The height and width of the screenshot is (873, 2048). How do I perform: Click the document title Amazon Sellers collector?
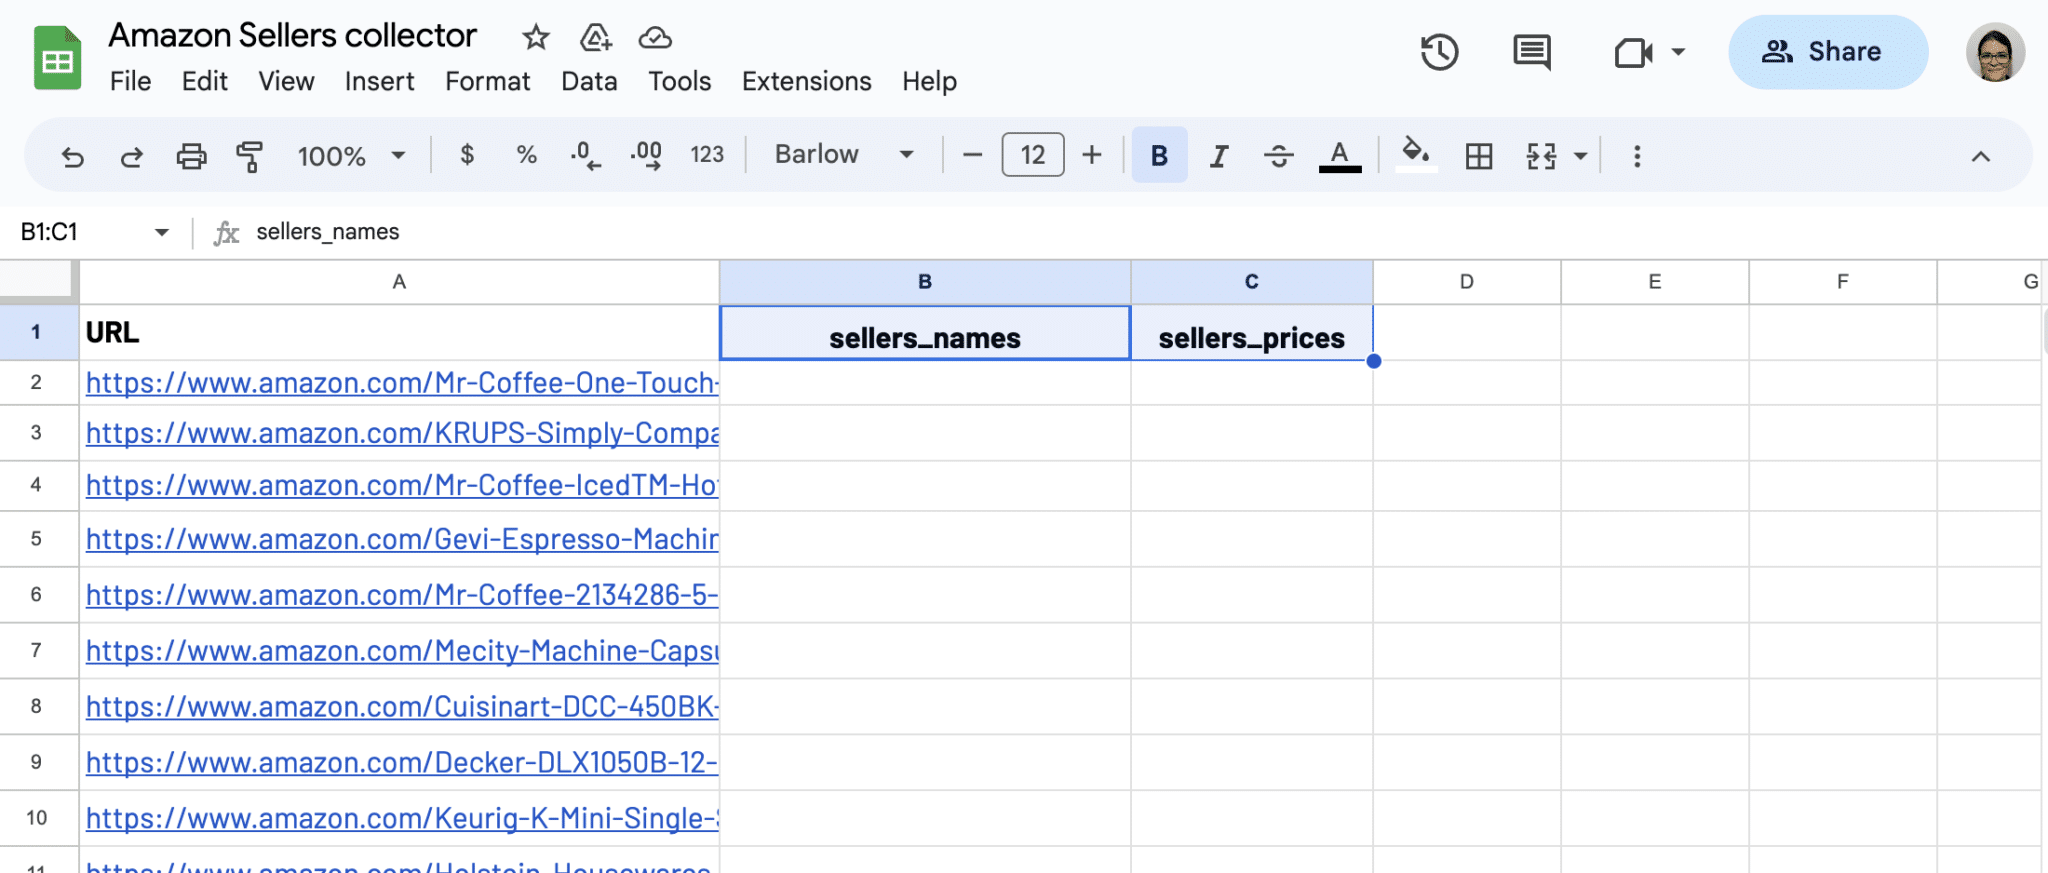tap(293, 35)
